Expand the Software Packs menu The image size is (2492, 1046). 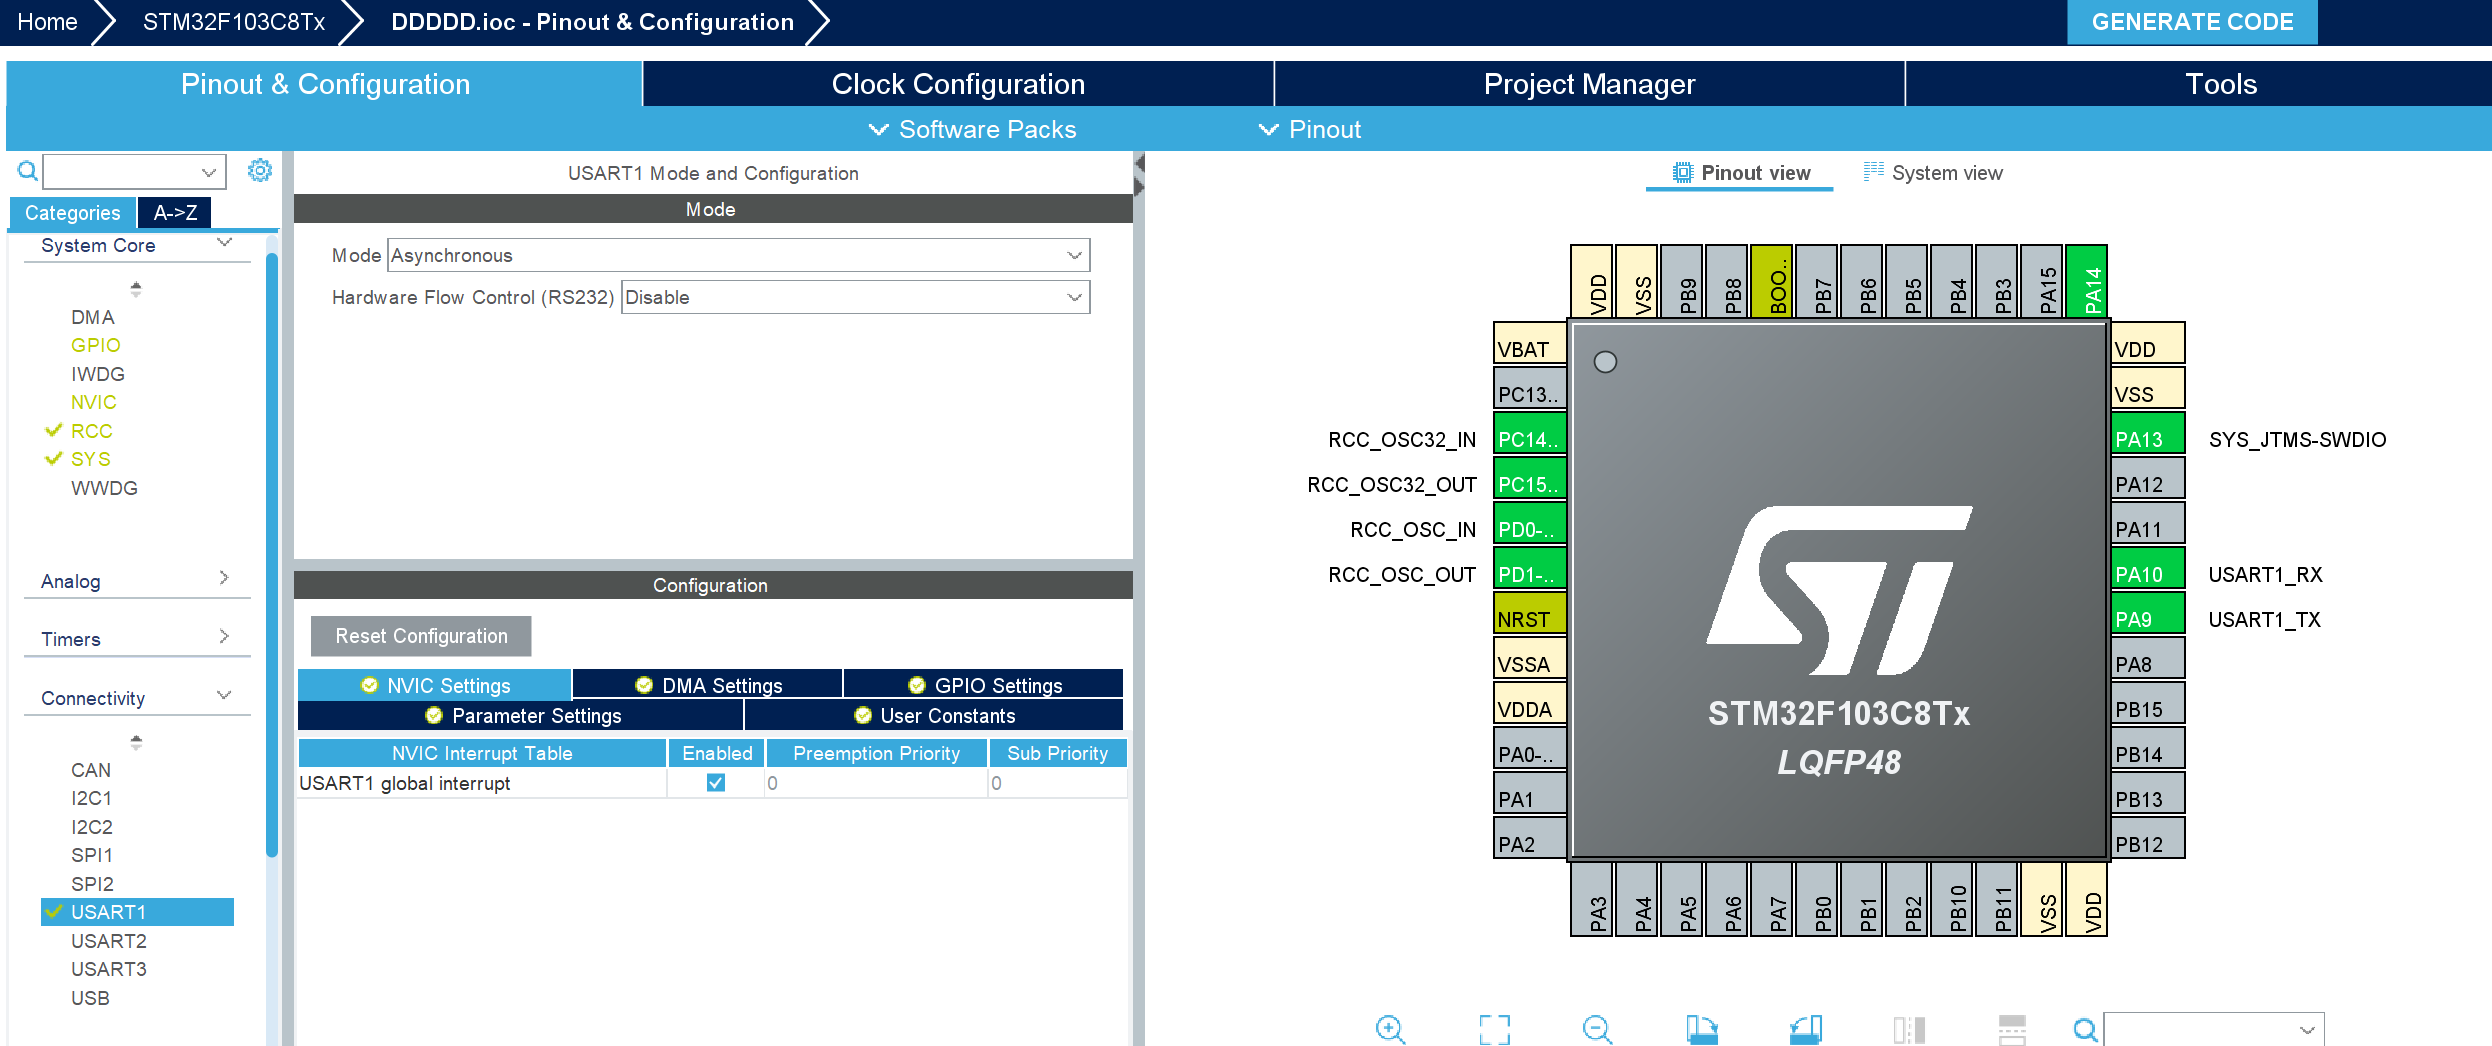[973, 129]
